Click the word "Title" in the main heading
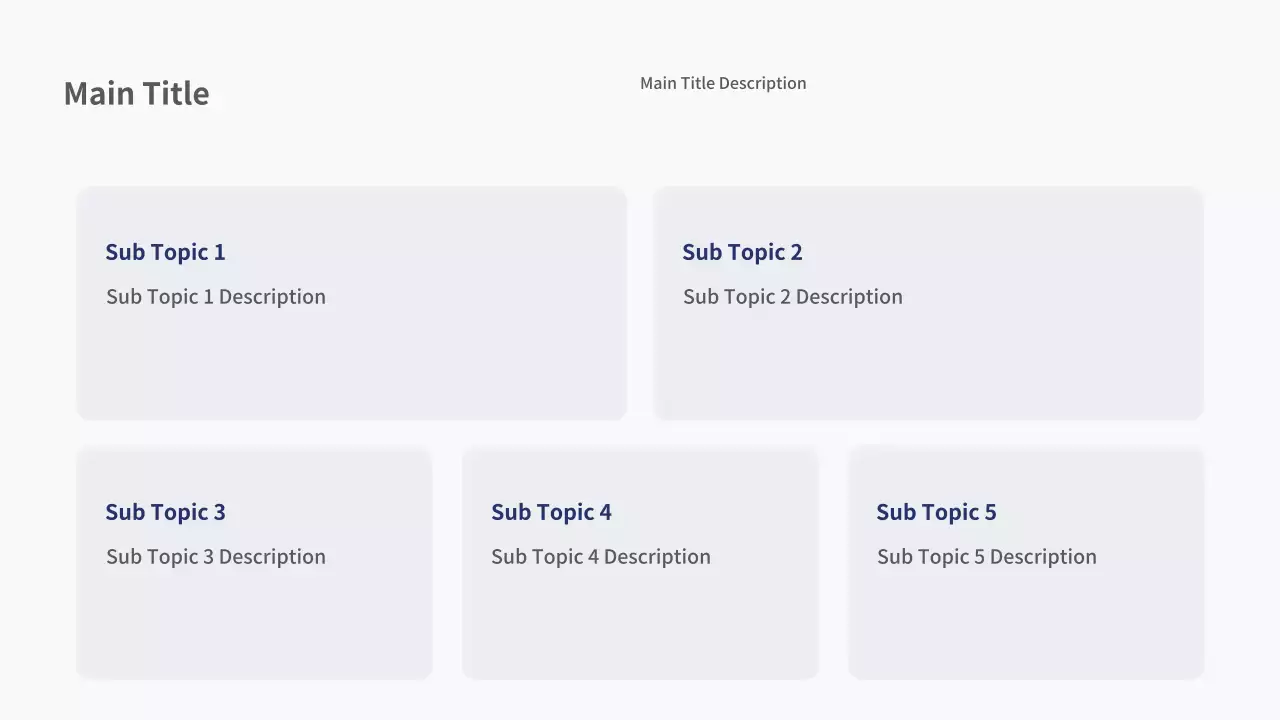 pos(173,93)
